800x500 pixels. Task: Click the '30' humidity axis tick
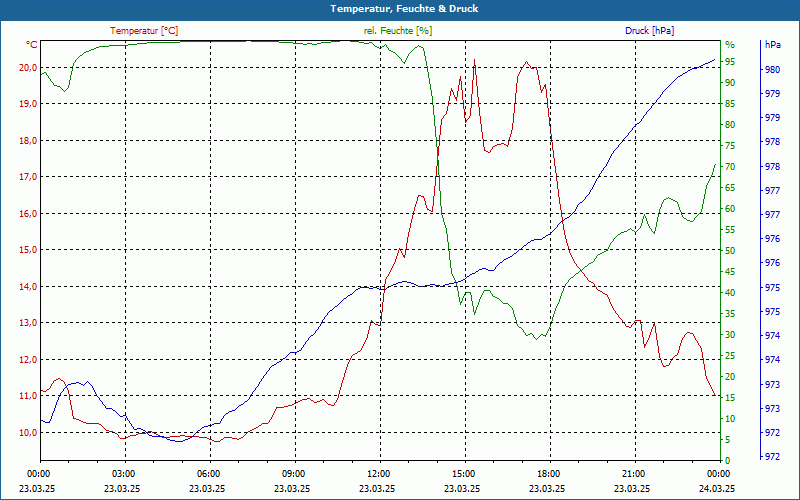730,335
